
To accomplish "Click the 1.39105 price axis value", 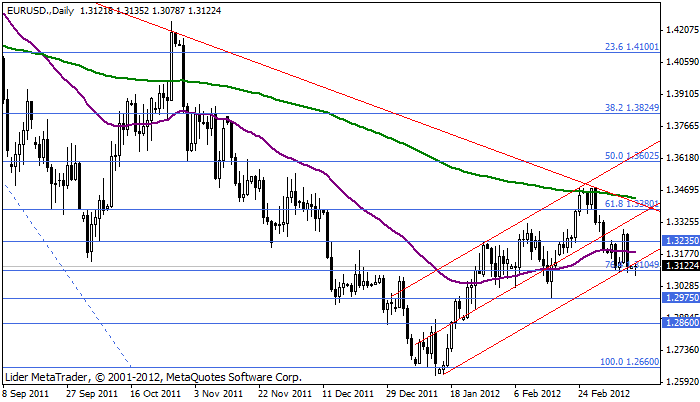I will (x=682, y=94).
